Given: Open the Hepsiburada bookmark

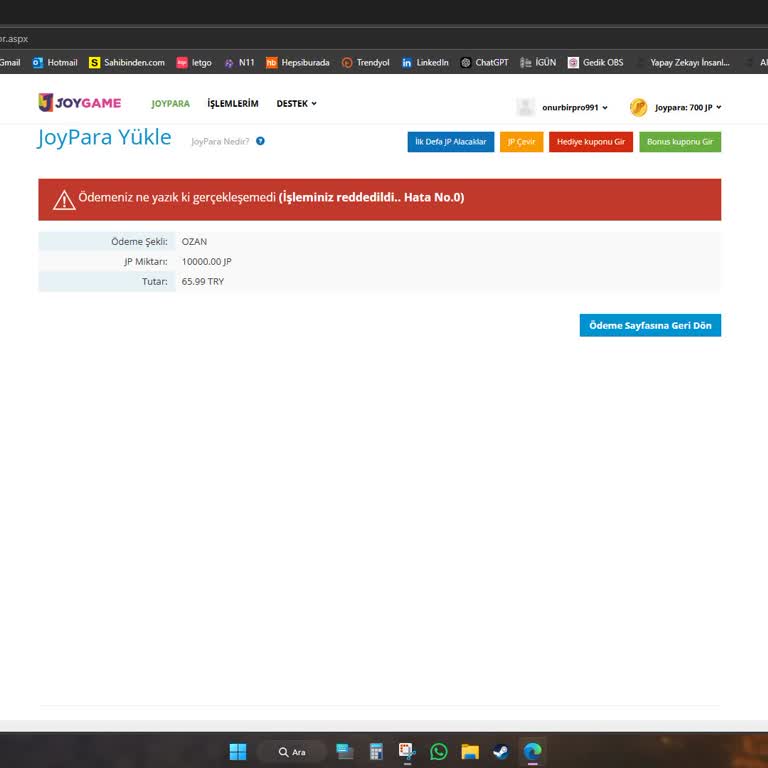Looking at the screenshot, I should coord(298,63).
